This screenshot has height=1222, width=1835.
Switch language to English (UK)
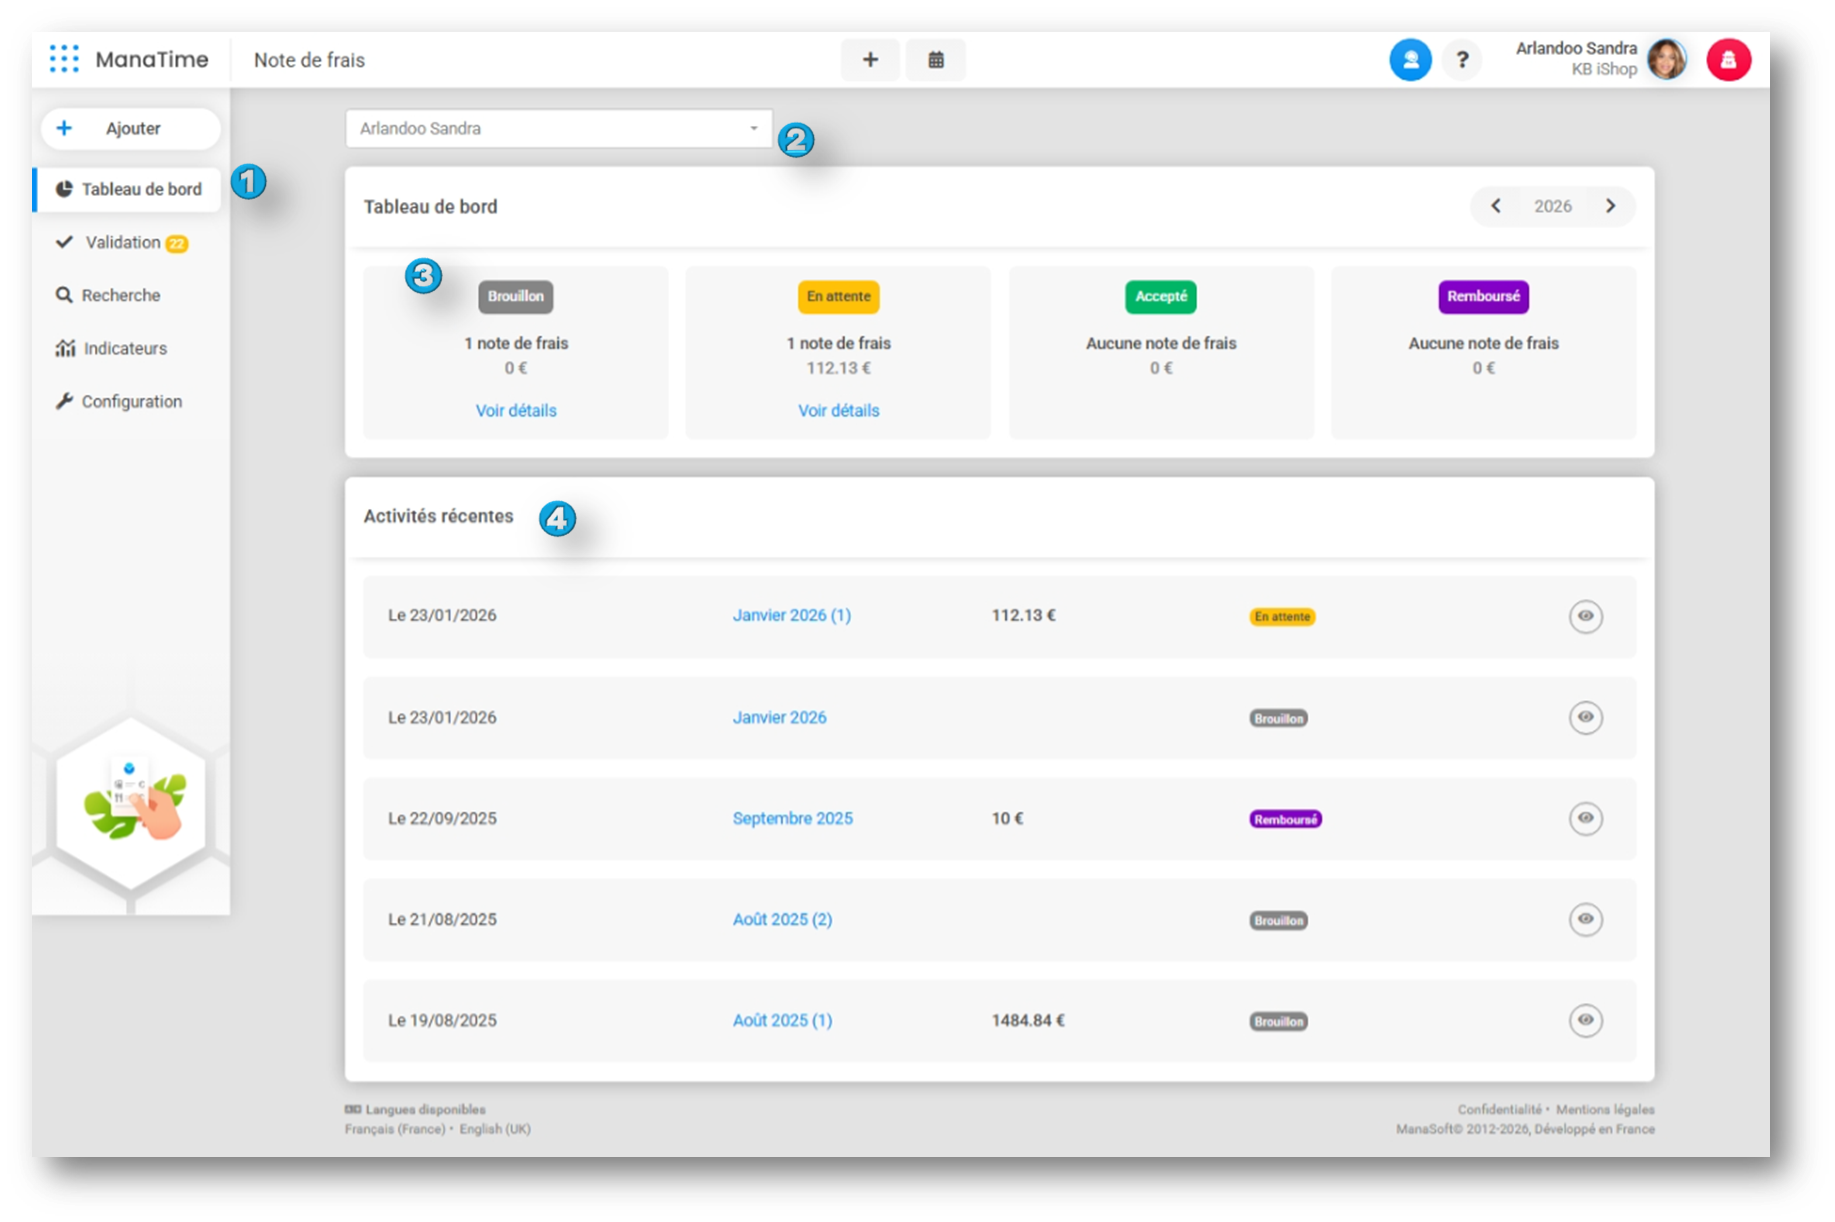495,1129
